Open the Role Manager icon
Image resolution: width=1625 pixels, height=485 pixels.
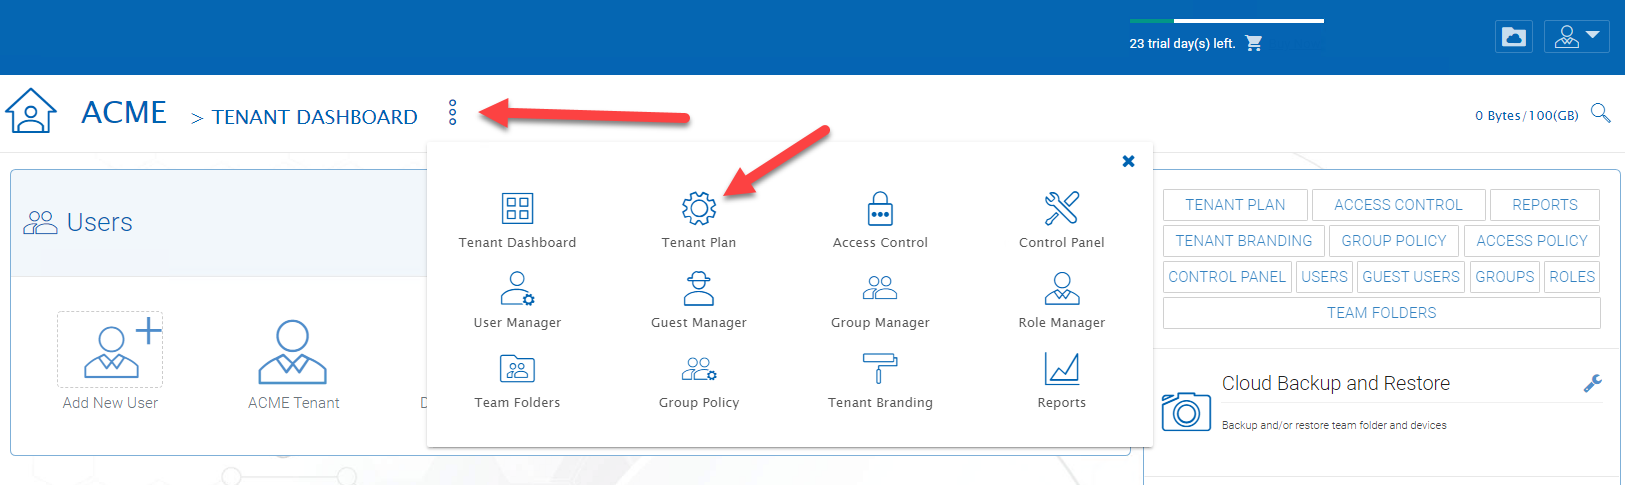pos(1061,288)
